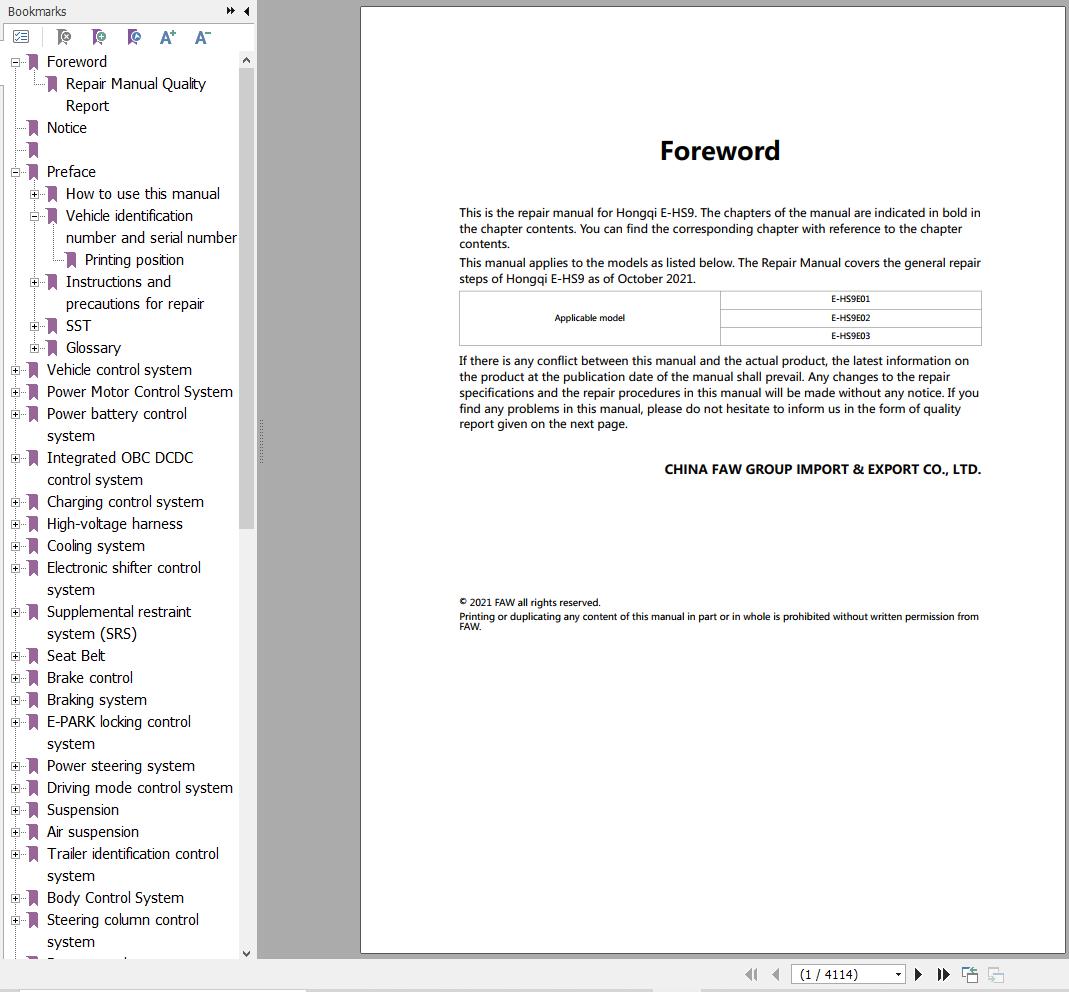Expand the Glossary bookmark entry
This screenshot has width=1069, height=992.
pyautogui.click(x=35, y=347)
